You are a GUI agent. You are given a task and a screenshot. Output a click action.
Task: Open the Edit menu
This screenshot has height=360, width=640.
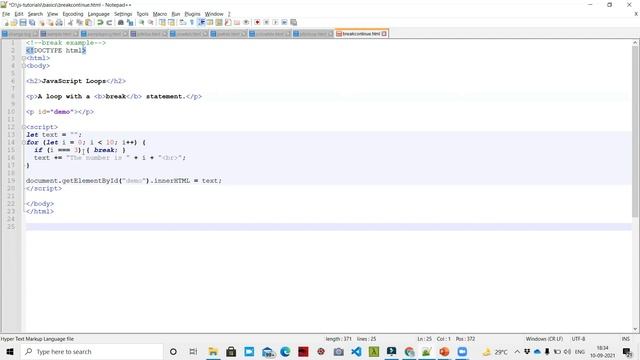click(19, 14)
